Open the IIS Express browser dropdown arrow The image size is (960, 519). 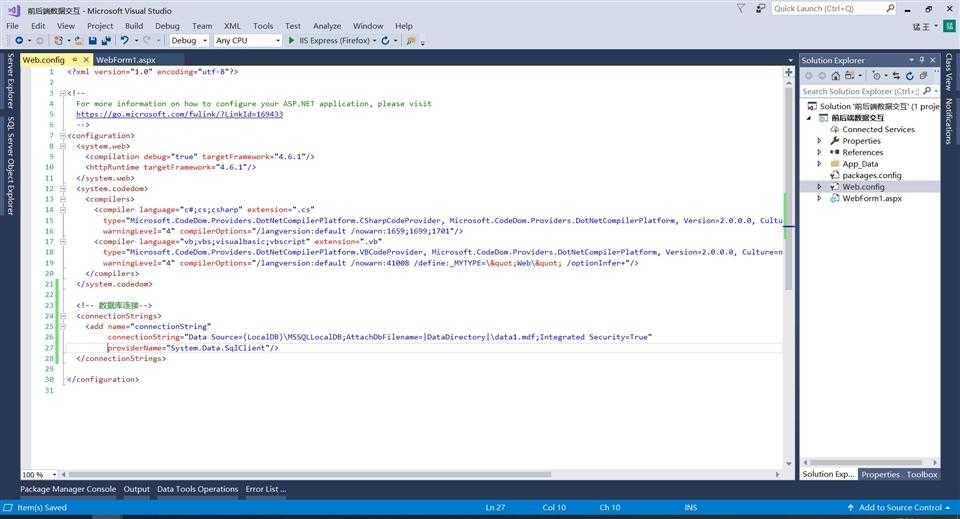[375, 40]
